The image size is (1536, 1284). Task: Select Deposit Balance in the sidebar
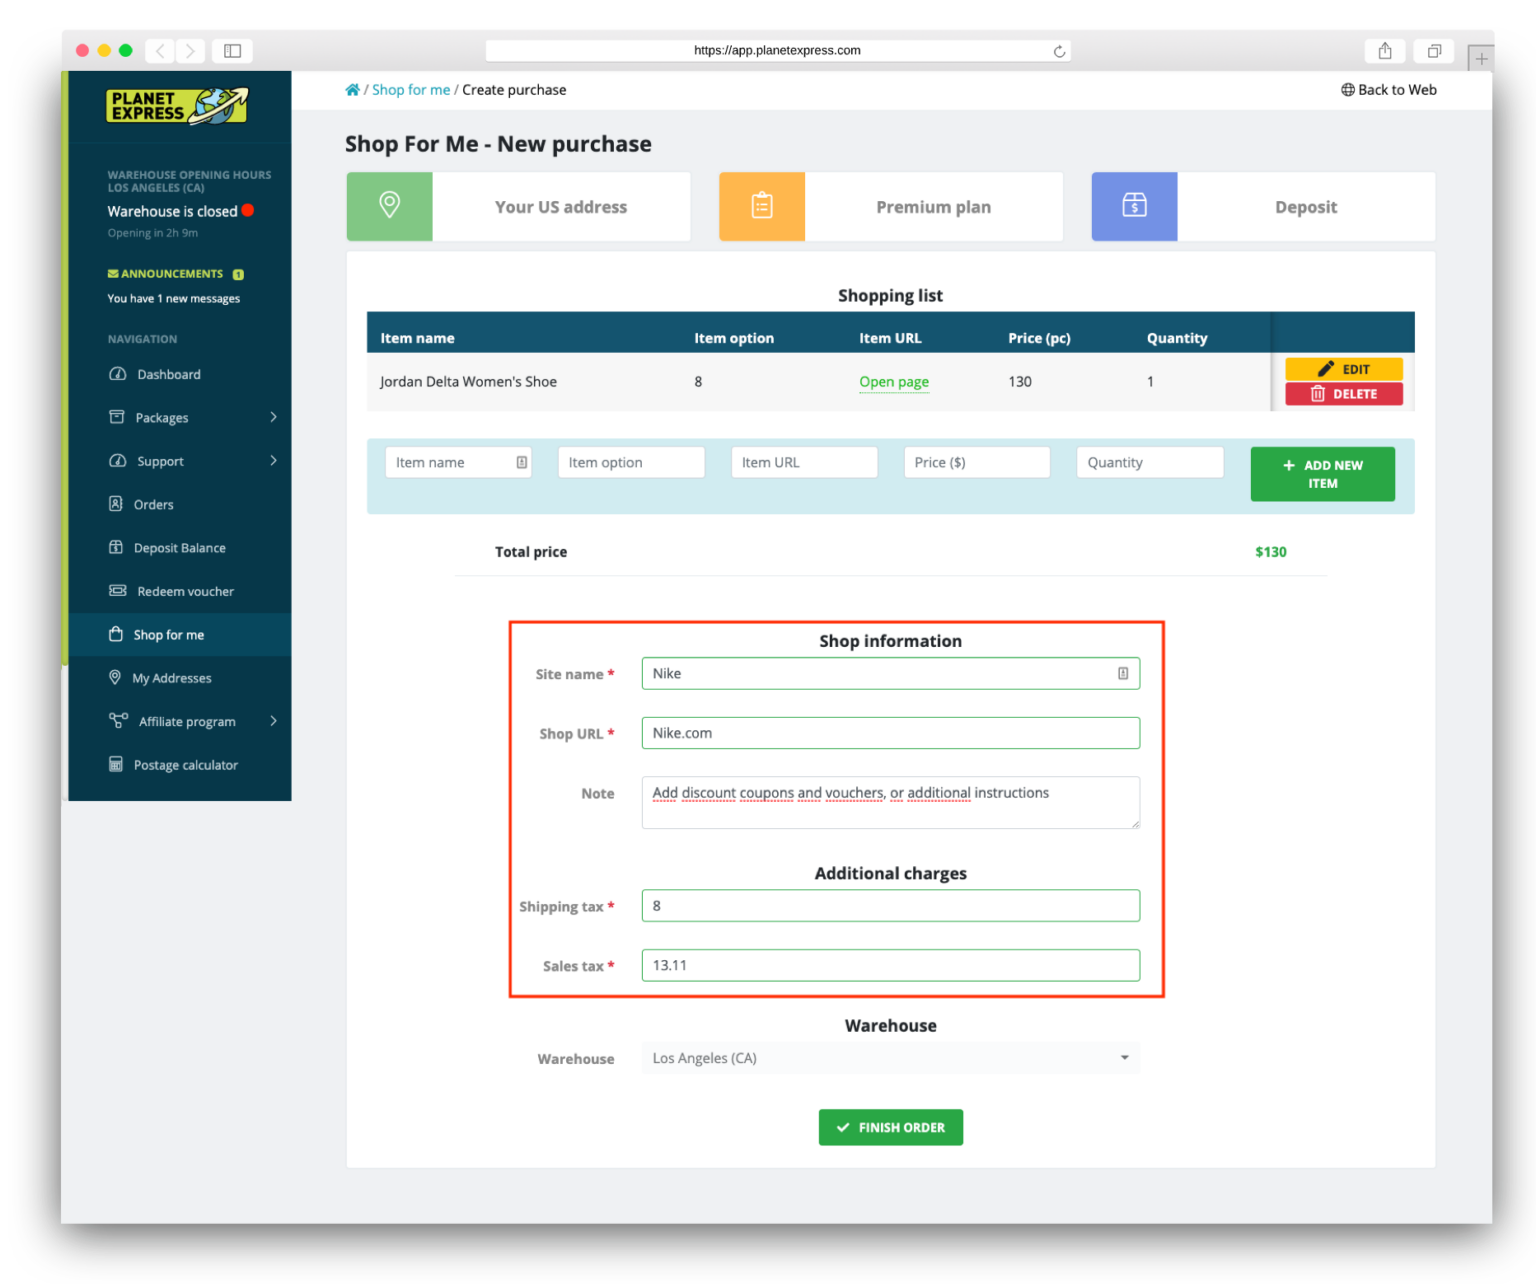tap(179, 548)
